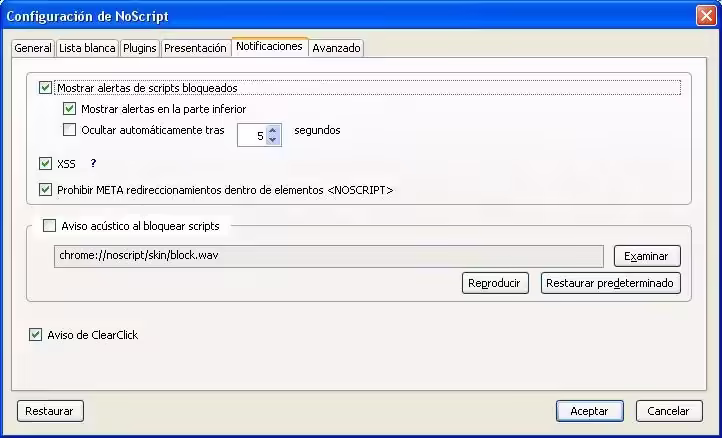Increase seconds with the spinner up arrow
Viewport: 722px width, 438px height.
(273, 131)
